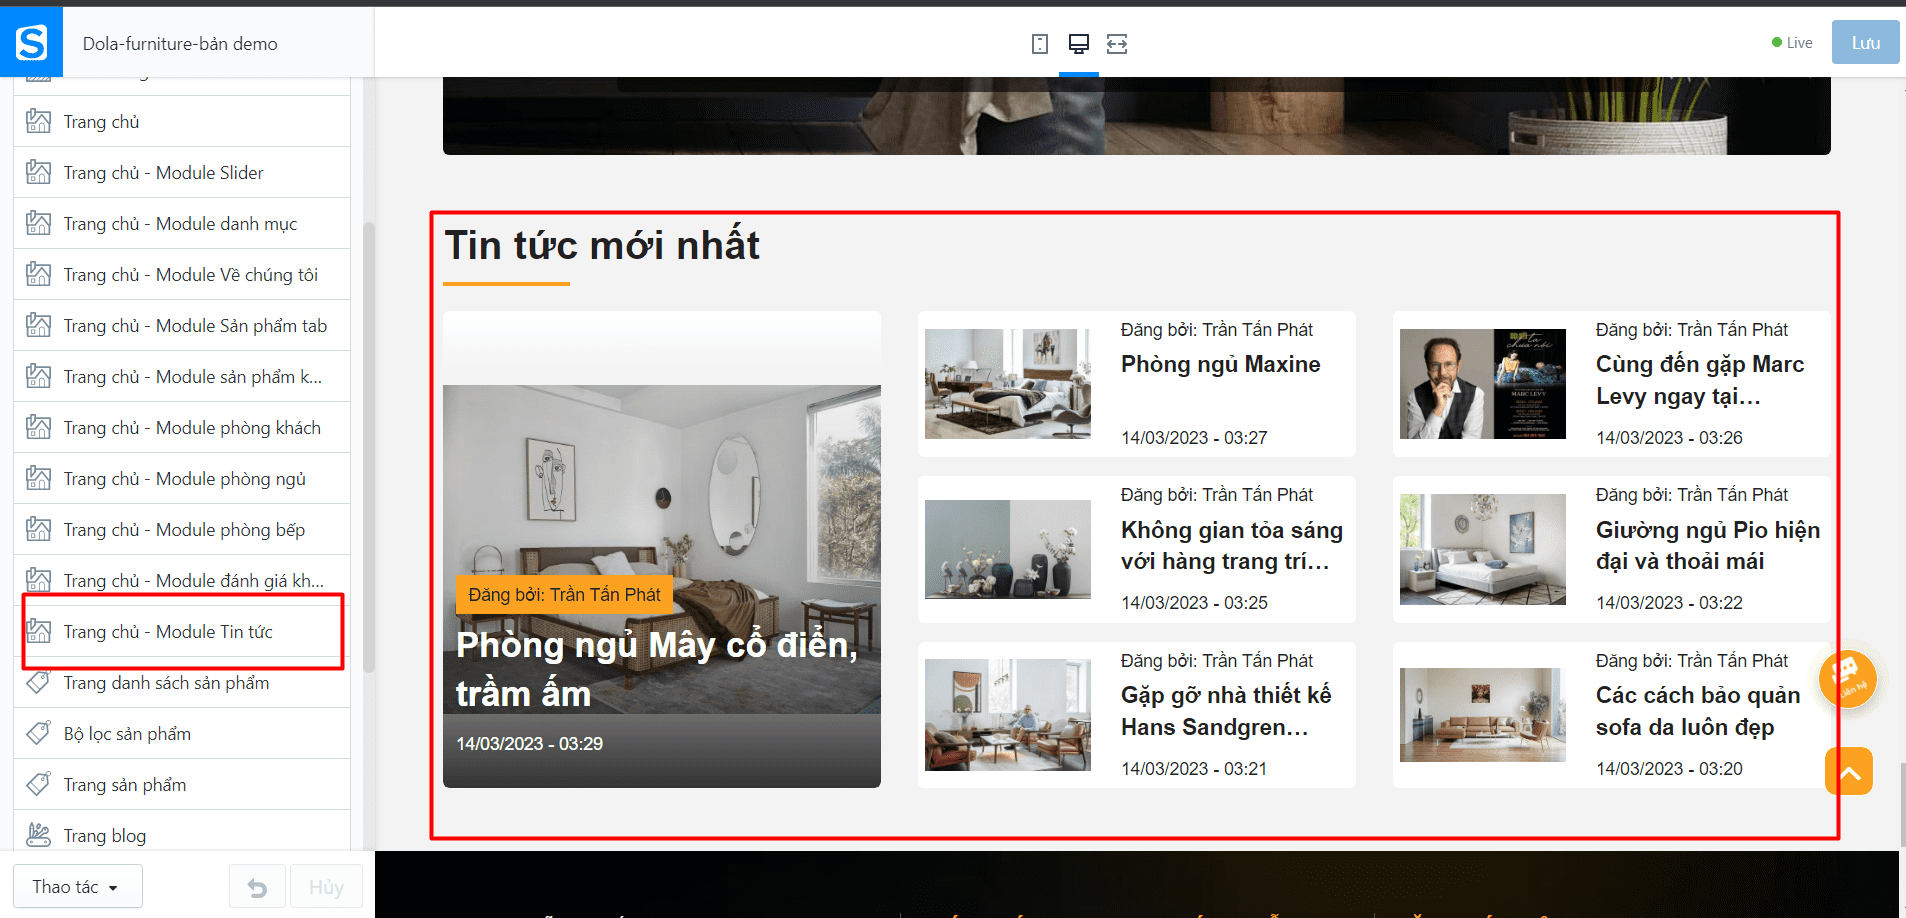Click the Đăng bởi: Trần Tấn Phát orange badge
This screenshot has width=1906, height=918.
pyautogui.click(x=564, y=595)
